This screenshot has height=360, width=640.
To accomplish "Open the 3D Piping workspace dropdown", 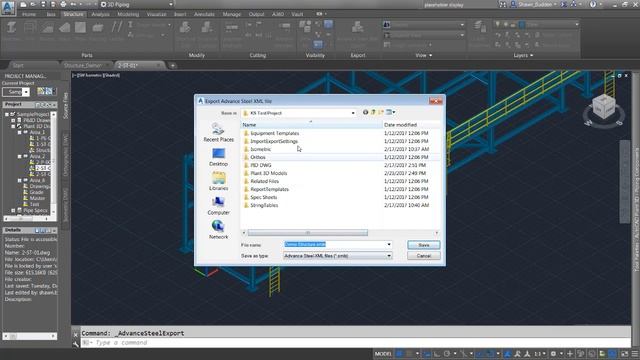I will (137, 4).
